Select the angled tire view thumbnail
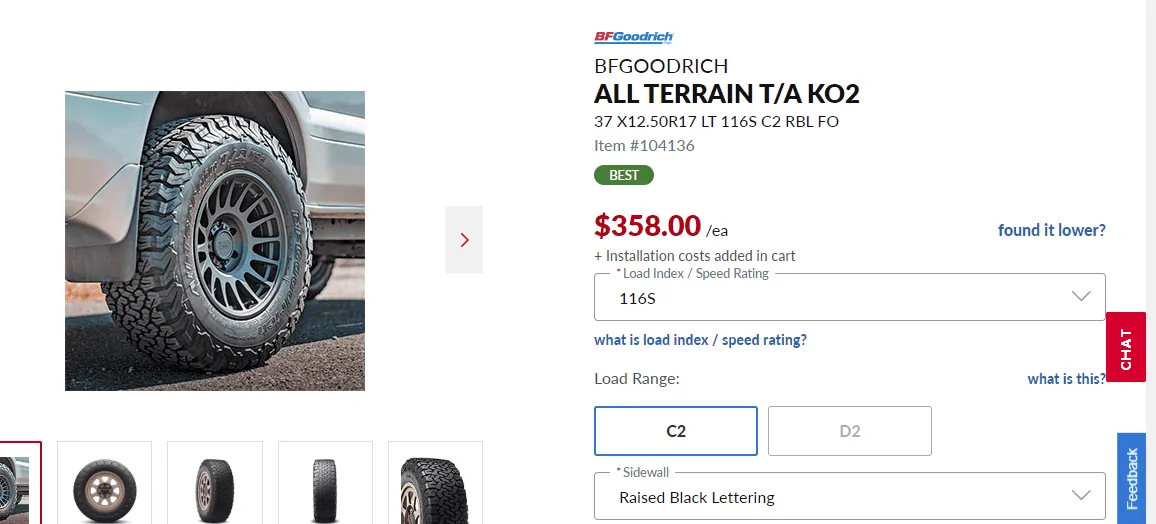The width and height of the screenshot is (1156, 524). (215, 484)
